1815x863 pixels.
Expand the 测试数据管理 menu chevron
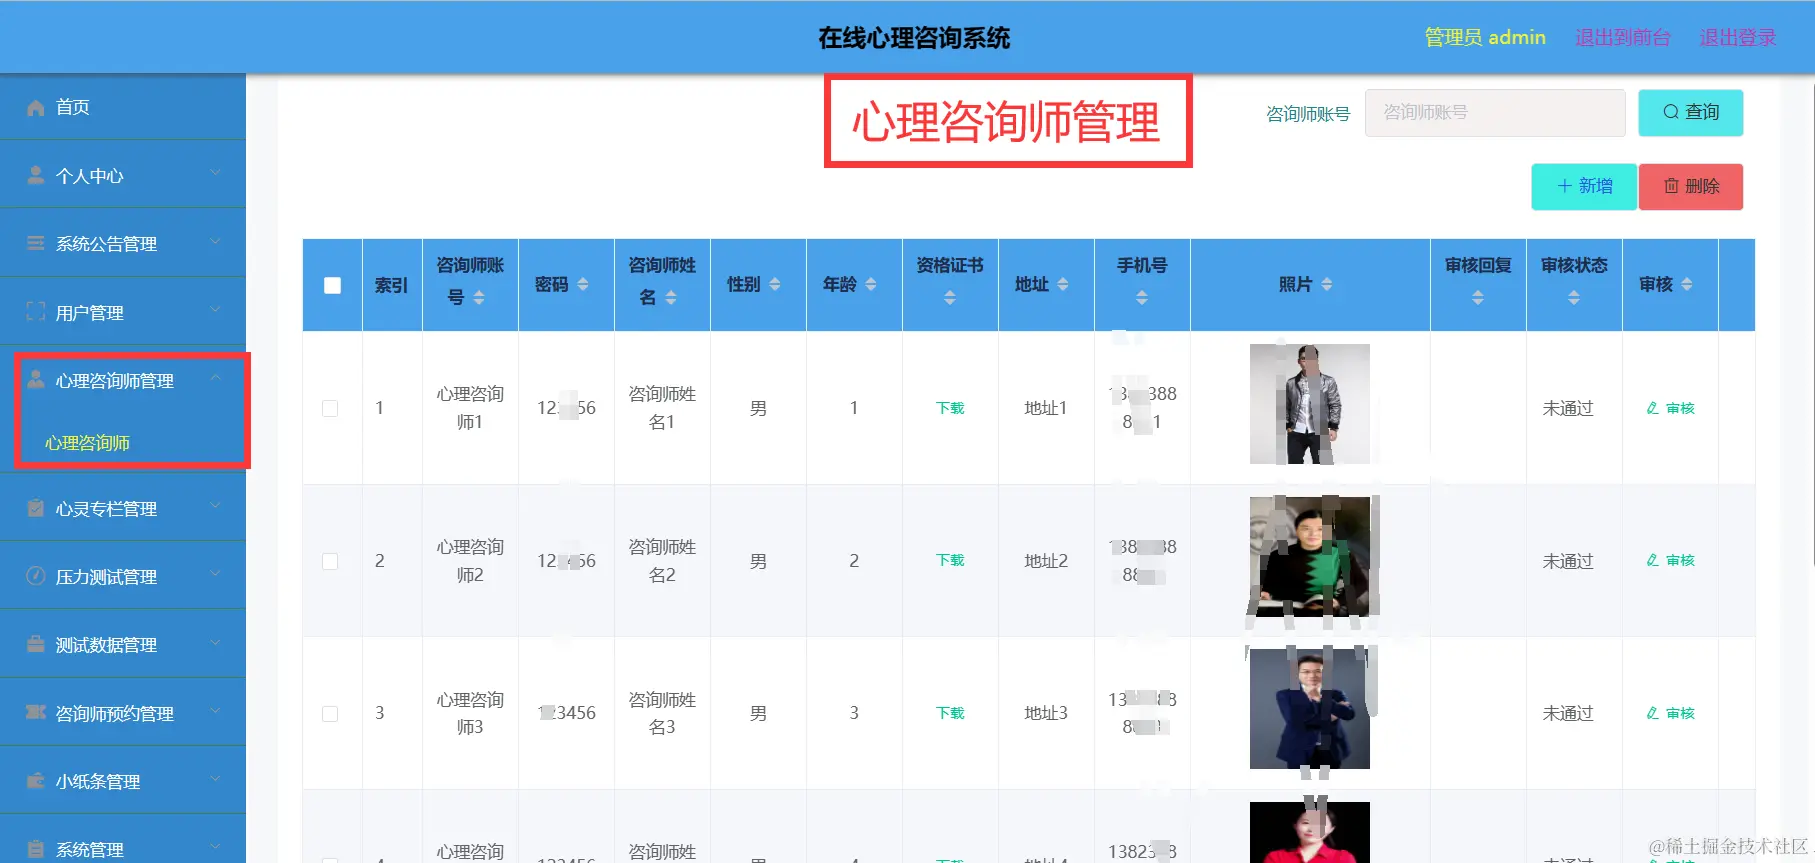215,643
